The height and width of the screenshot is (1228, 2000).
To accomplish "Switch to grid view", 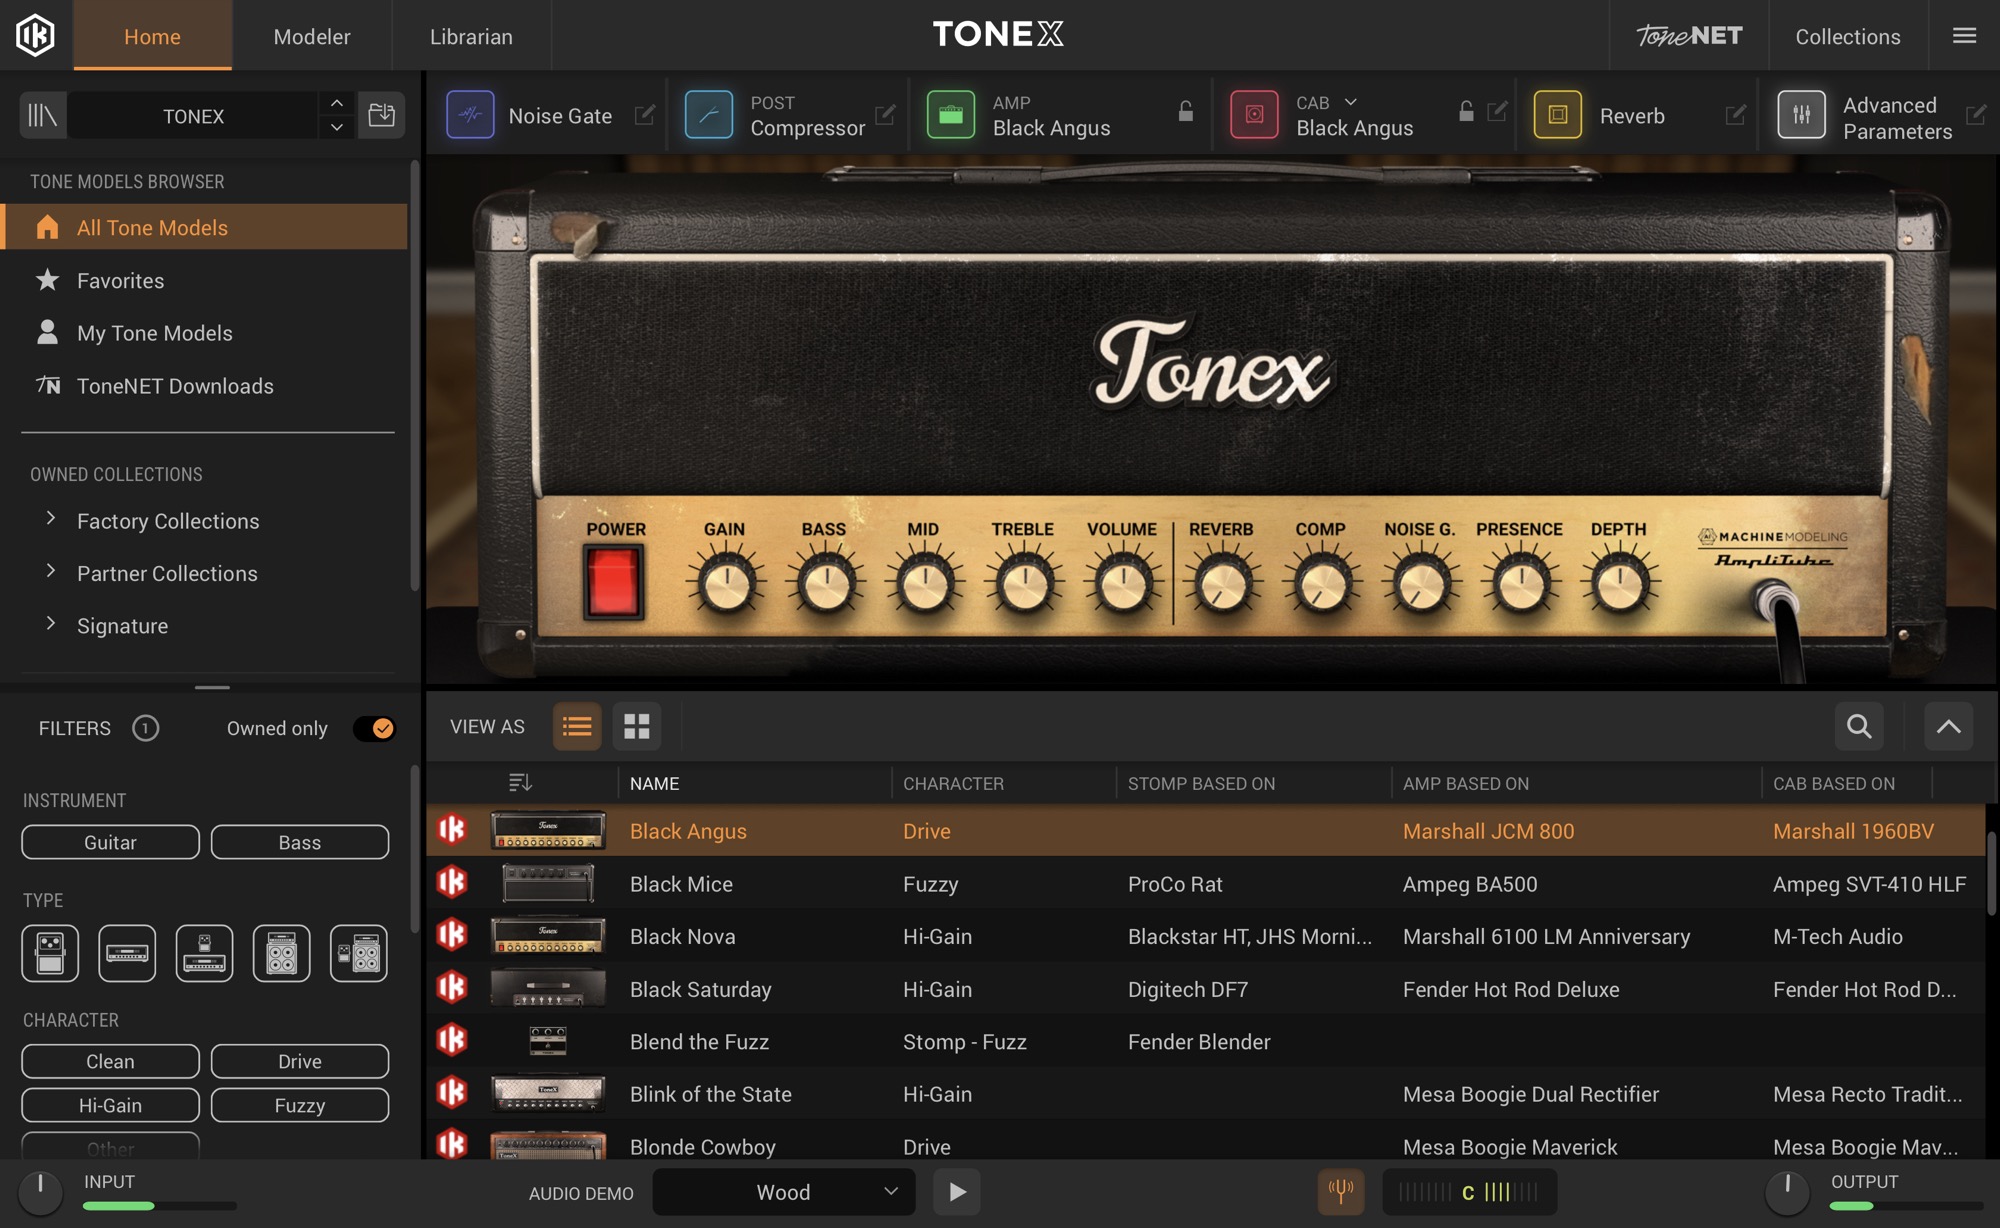I will click(x=637, y=726).
